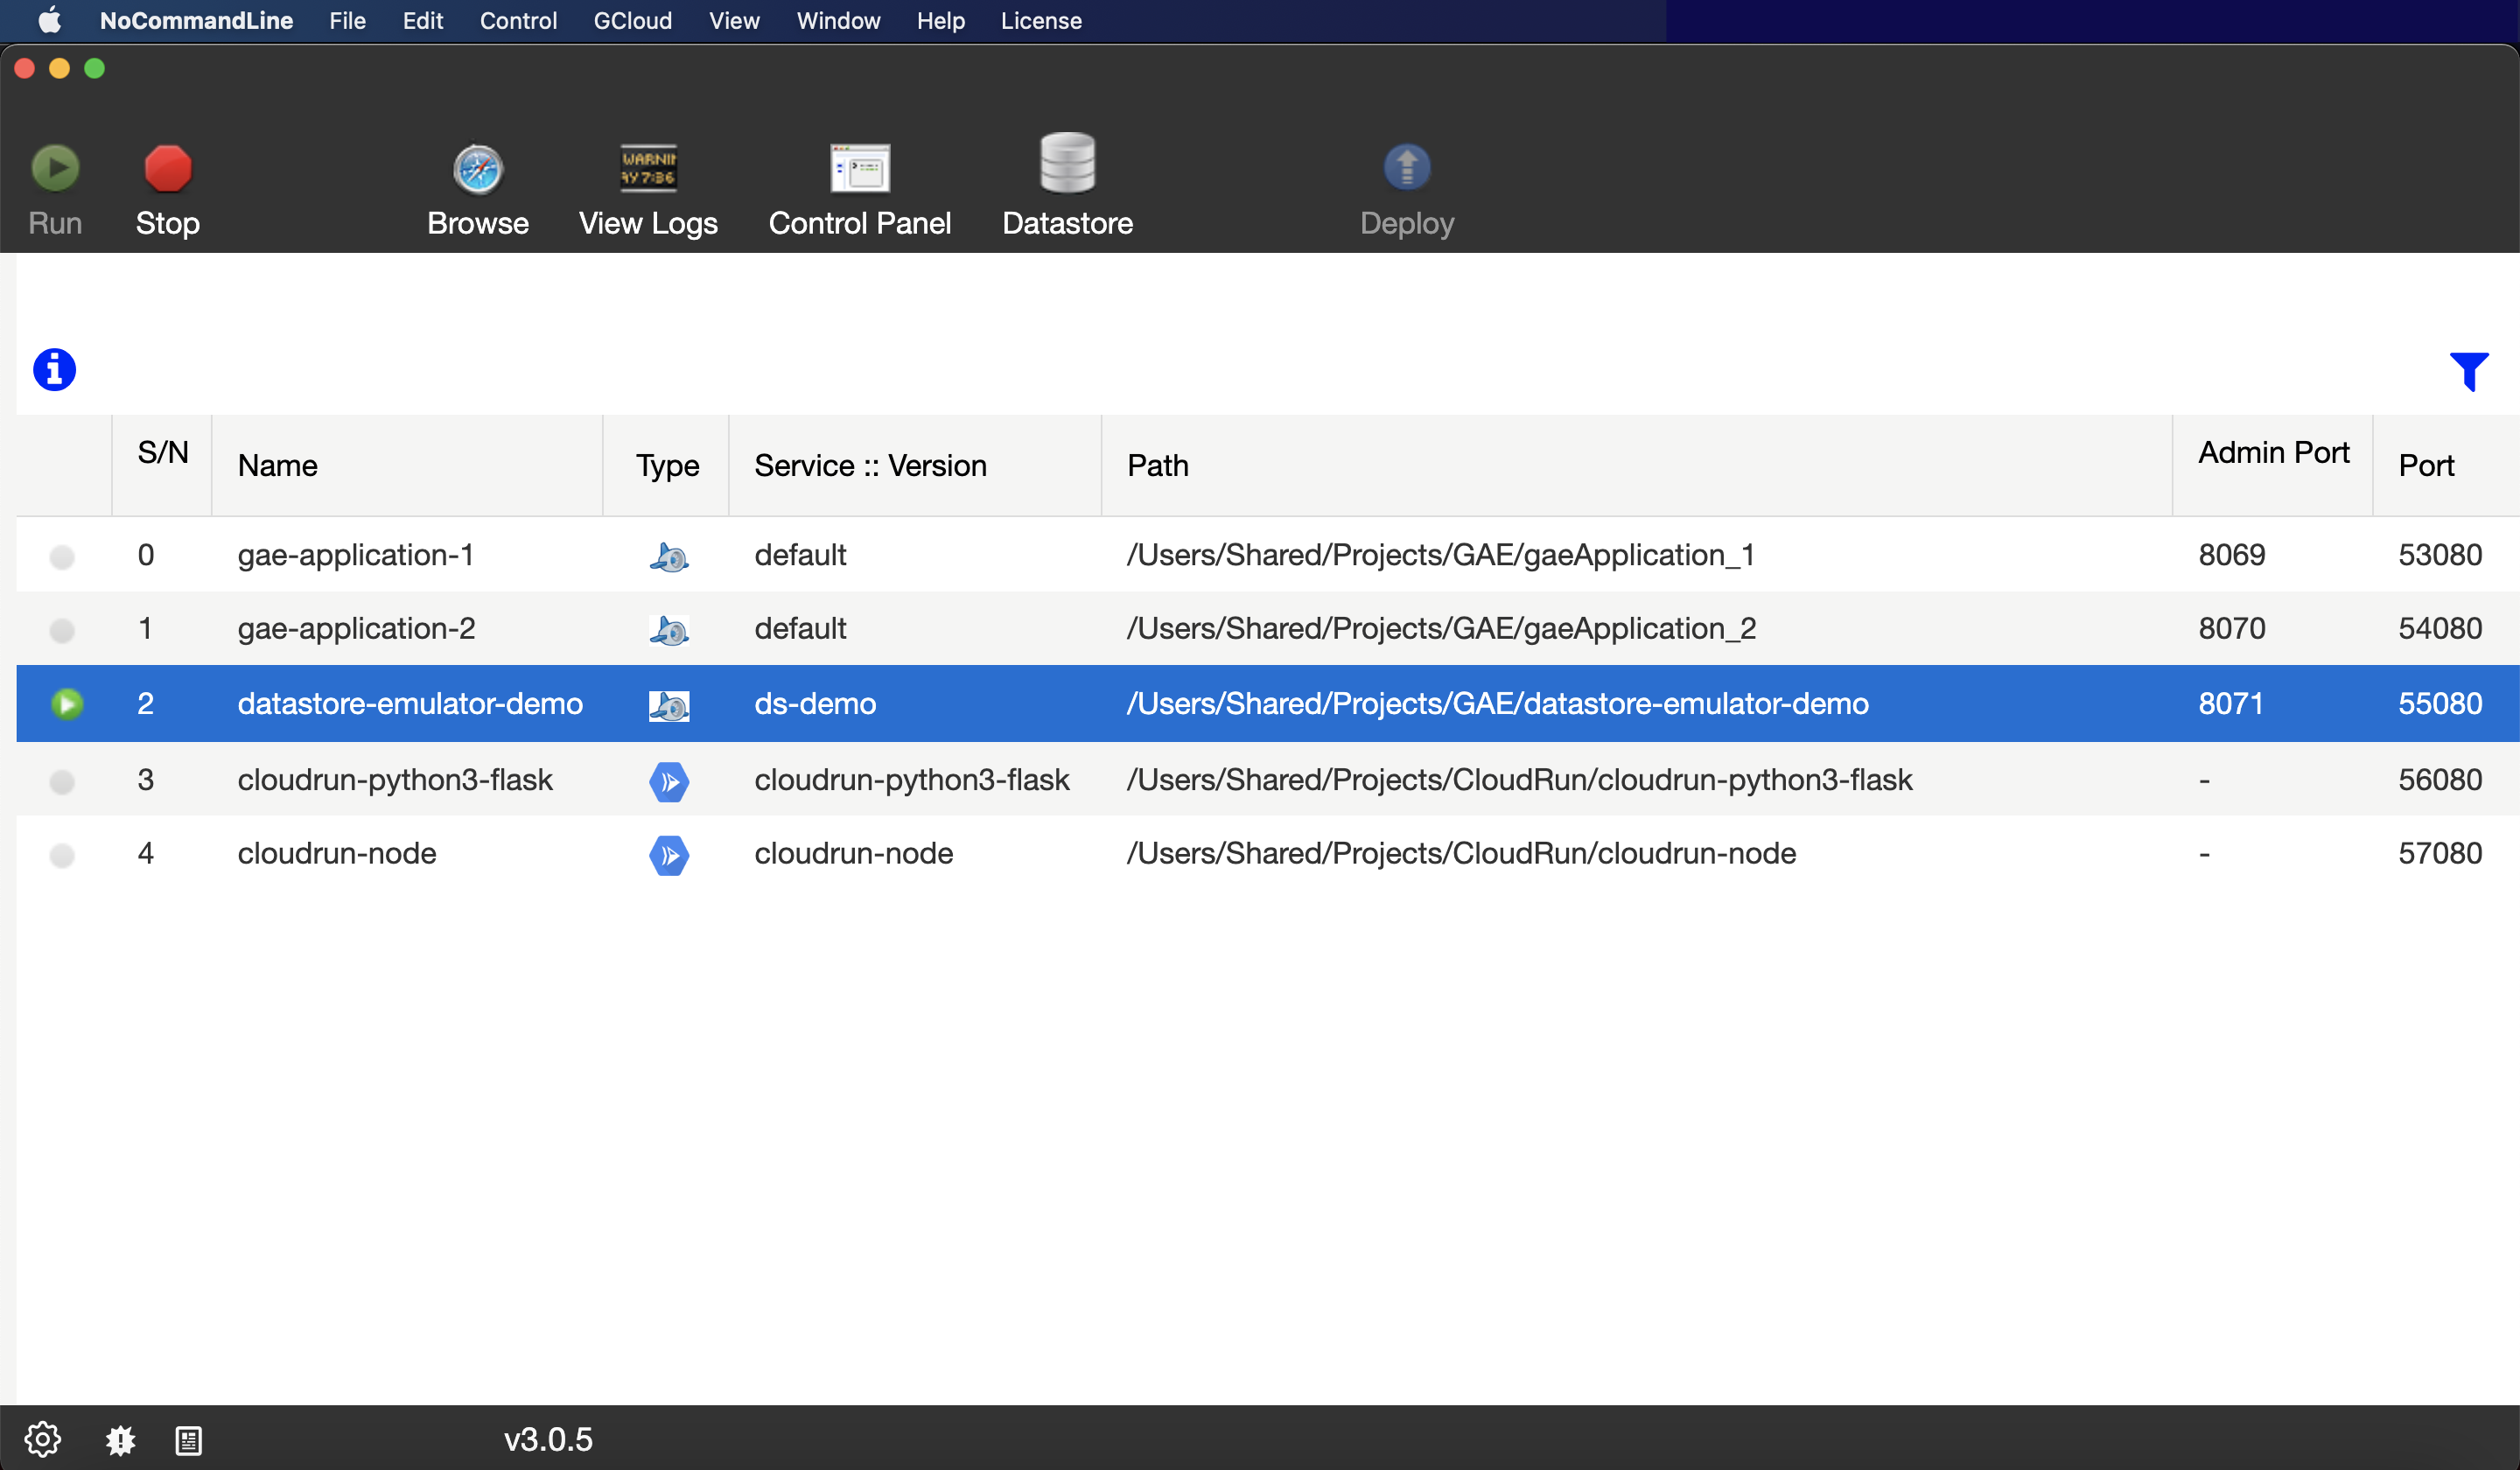Viewport: 2520px width, 1470px height.
Task: Sort by the Name column header
Action: tap(278, 466)
